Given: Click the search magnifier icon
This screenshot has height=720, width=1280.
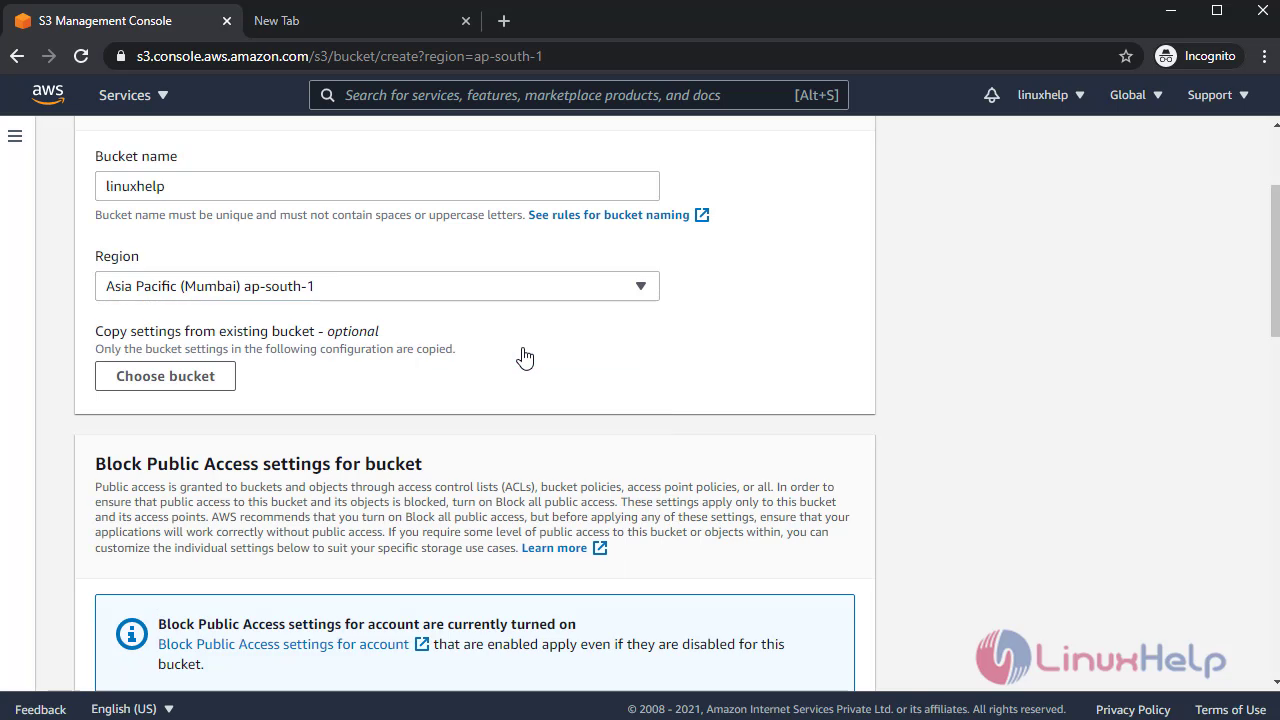Looking at the screenshot, I should click(327, 95).
